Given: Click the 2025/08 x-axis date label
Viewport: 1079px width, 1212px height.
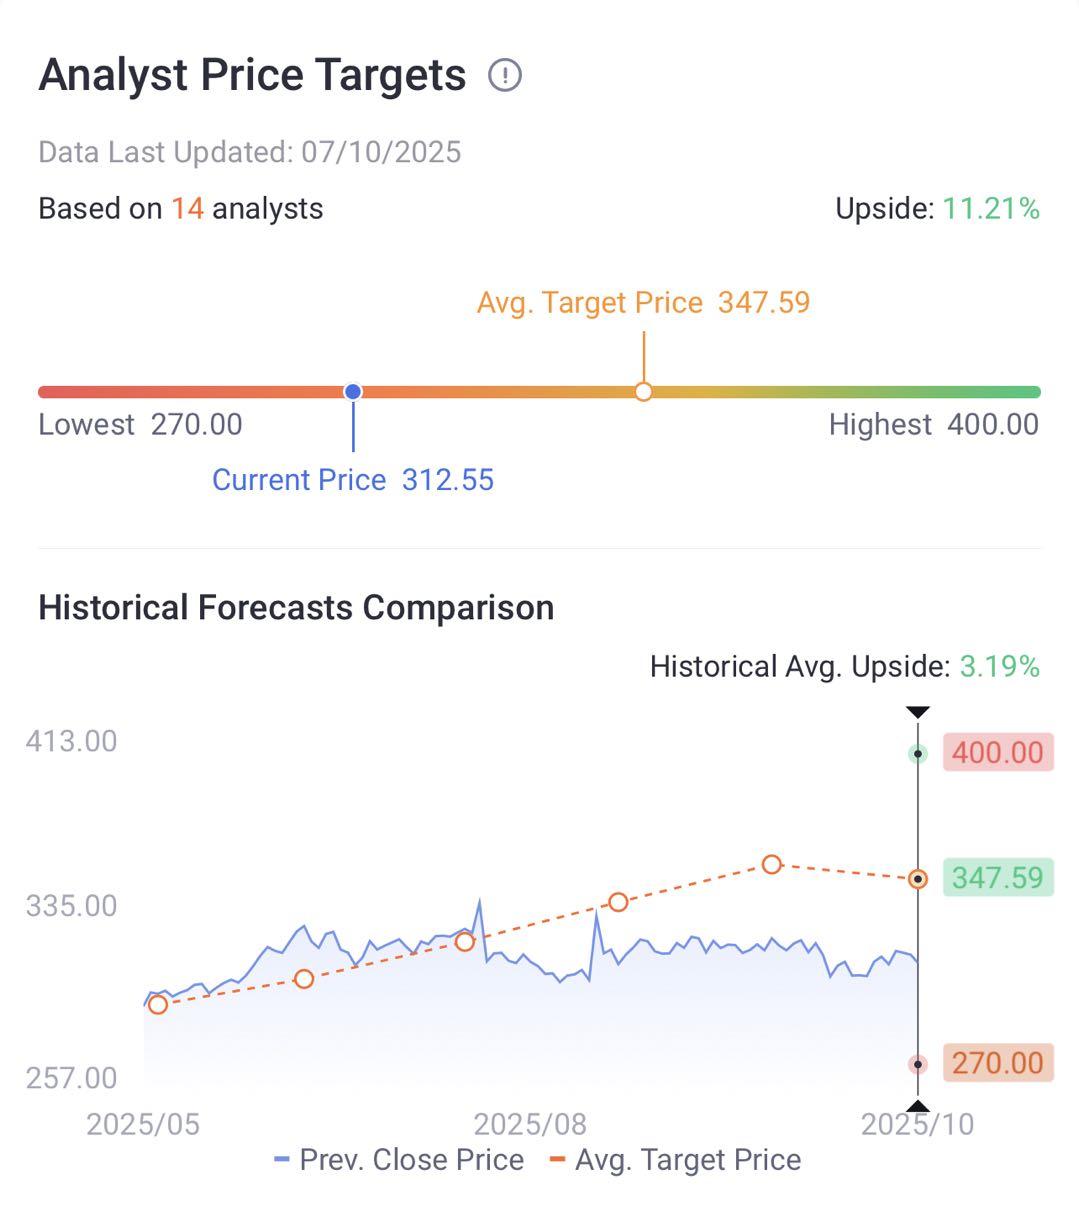Looking at the screenshot, I should (530, 1124).
